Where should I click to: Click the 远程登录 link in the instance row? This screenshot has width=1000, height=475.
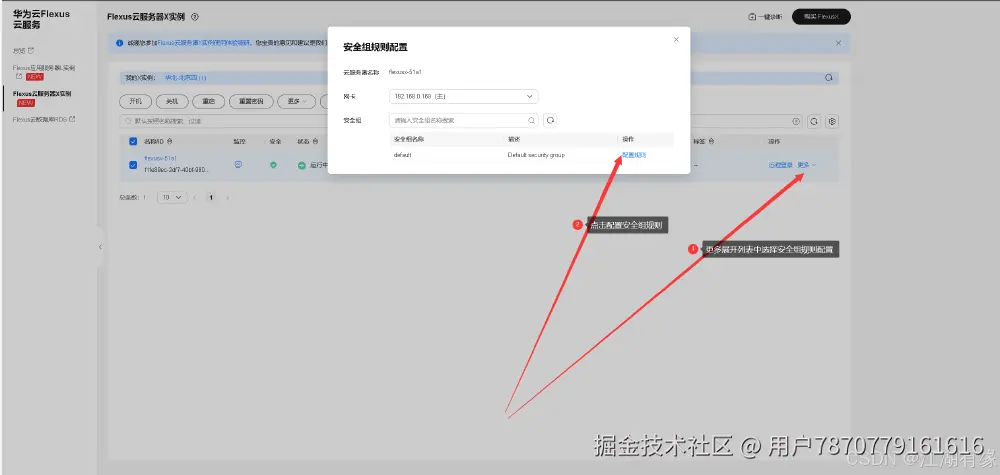point(781,164)
